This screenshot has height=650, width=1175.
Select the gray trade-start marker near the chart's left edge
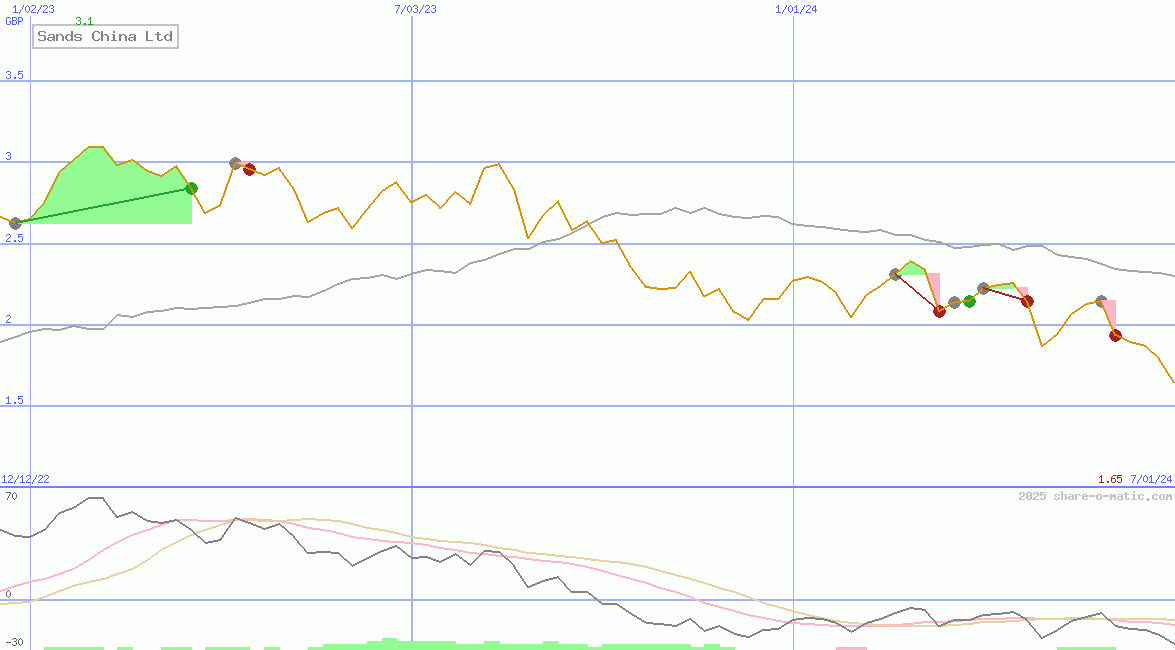[x=15, y=222]
